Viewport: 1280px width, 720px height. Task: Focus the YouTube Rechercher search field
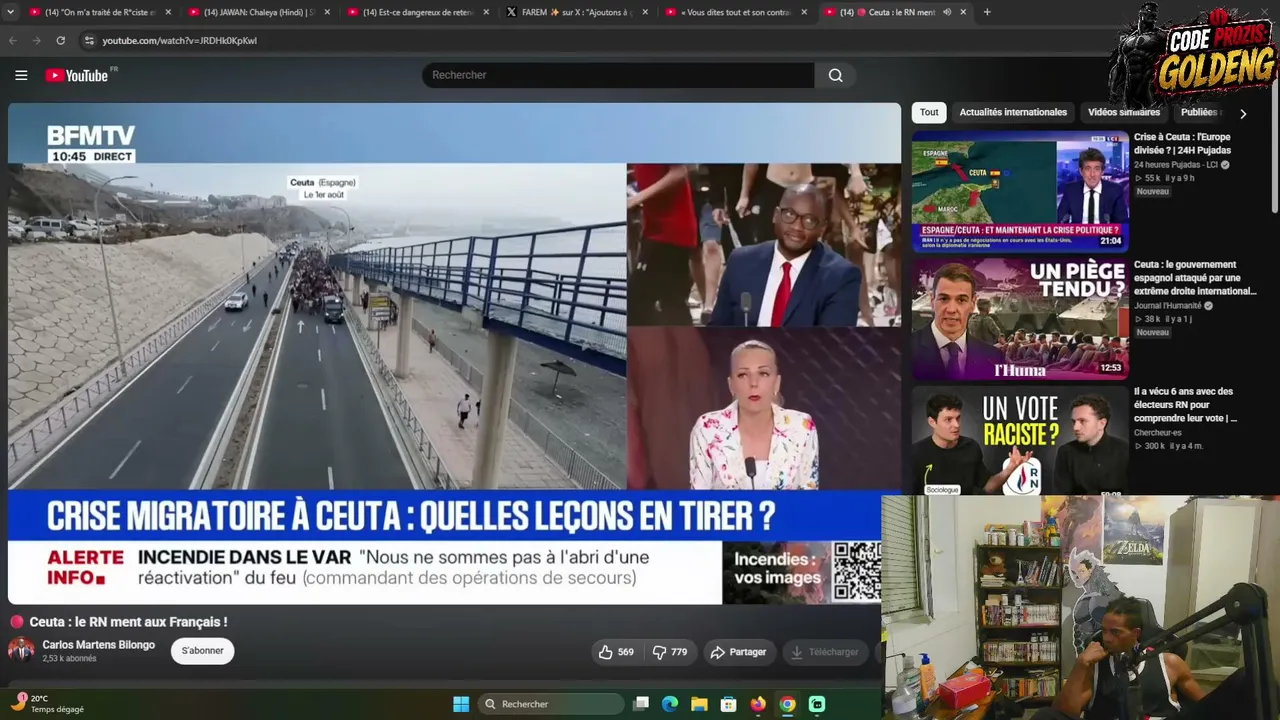[x=618, y=75]
